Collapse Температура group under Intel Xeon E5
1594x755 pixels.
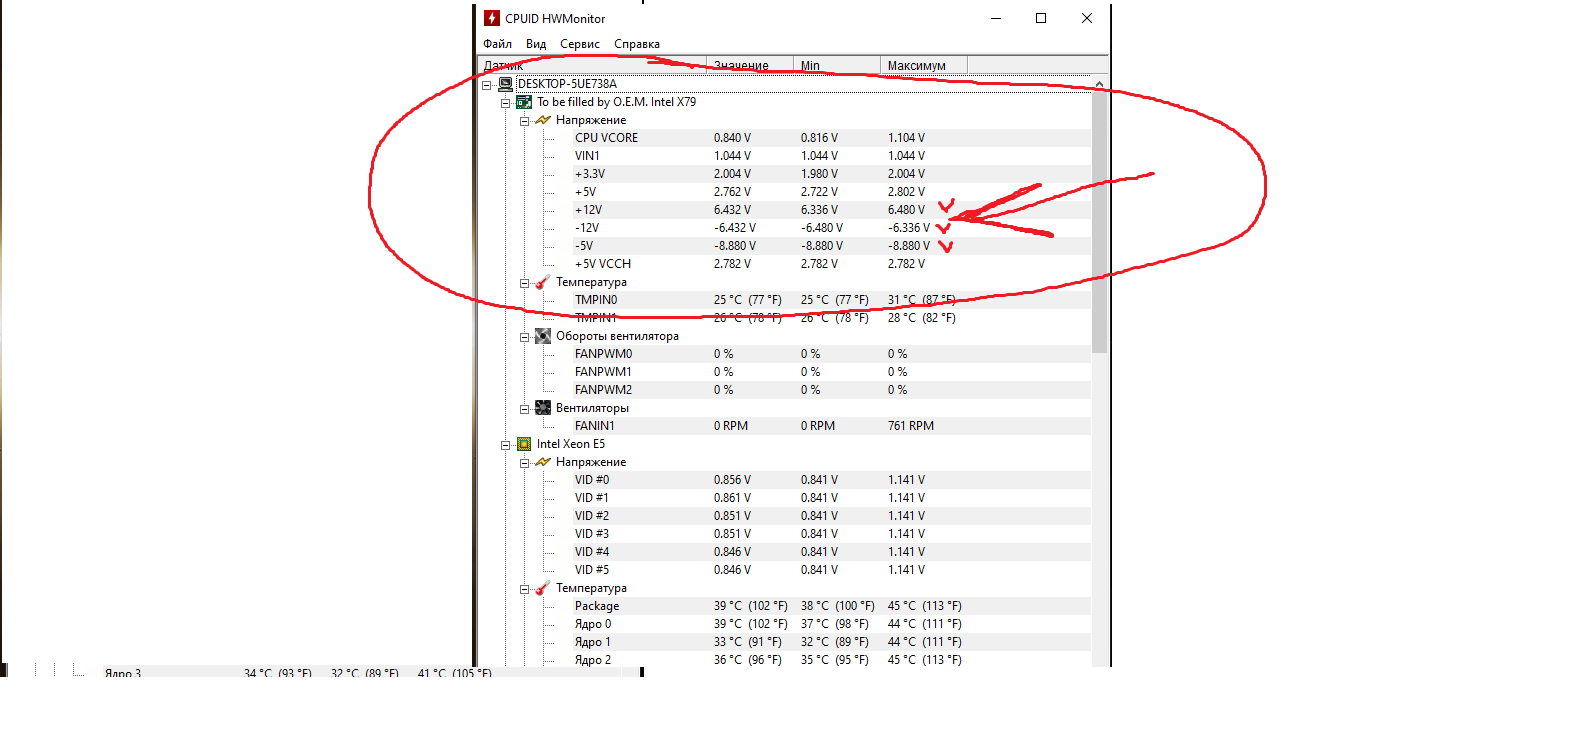click(x=525, y=589)
